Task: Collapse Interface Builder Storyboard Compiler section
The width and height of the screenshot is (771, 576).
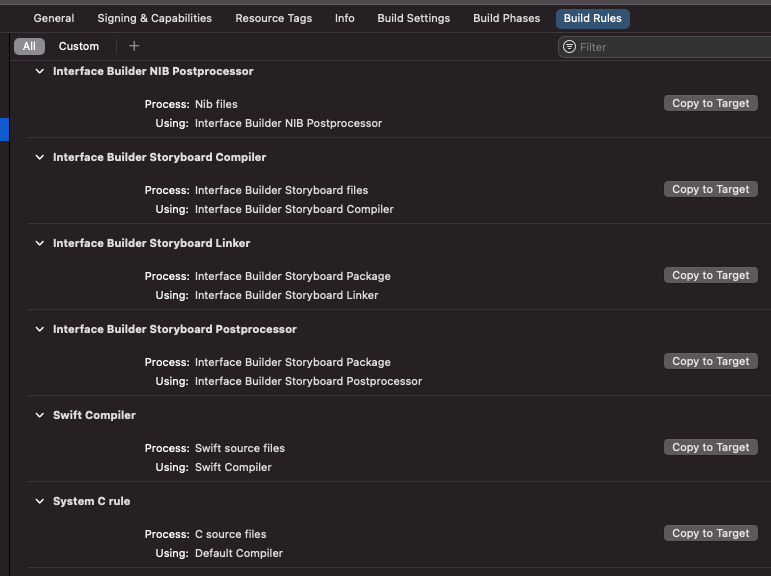Action: click(x=39, y=157)
